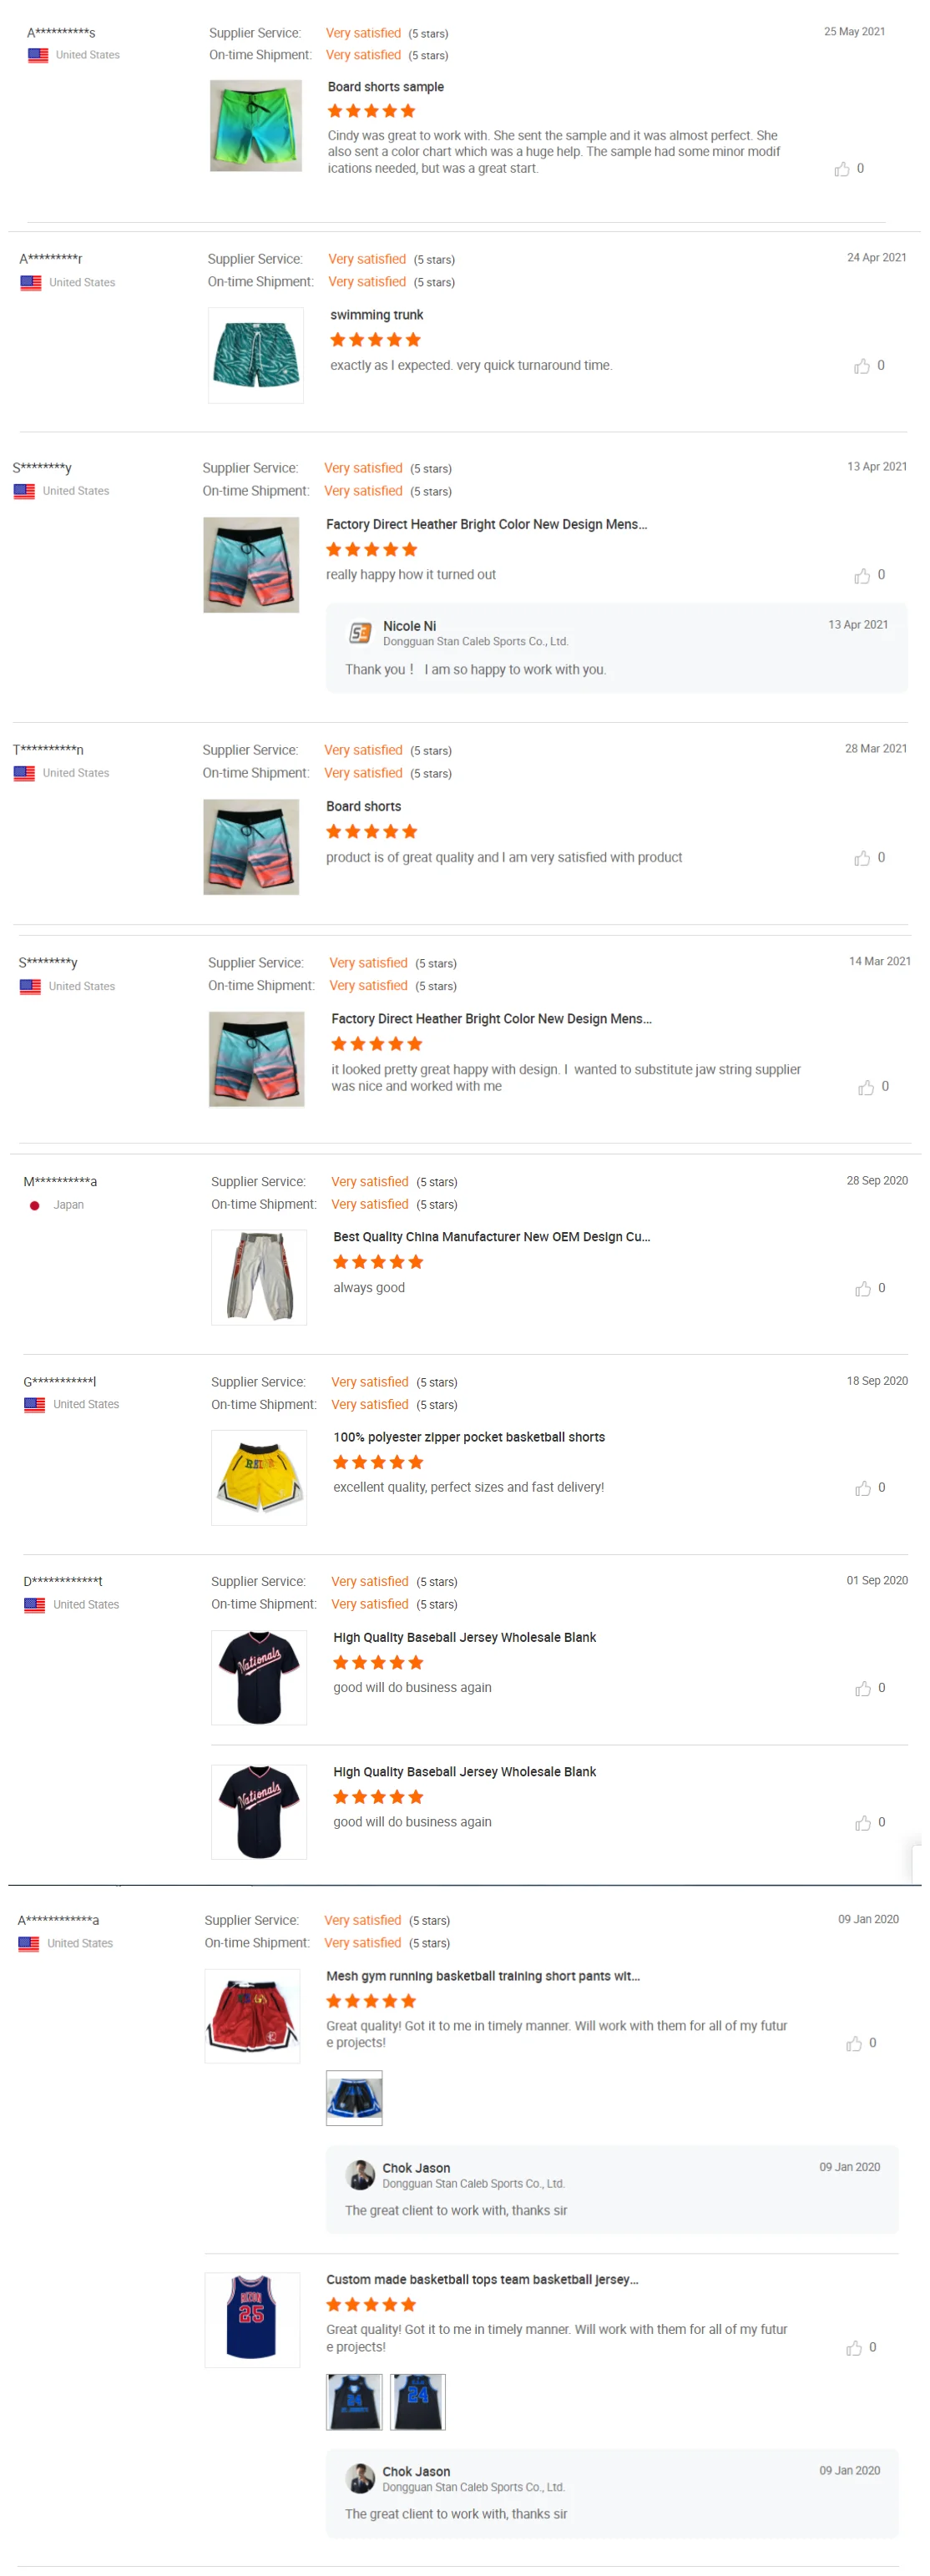Open the grey baseball pants product image
The height and width of the screenshot is (2576, 930).
point(258,1277)
